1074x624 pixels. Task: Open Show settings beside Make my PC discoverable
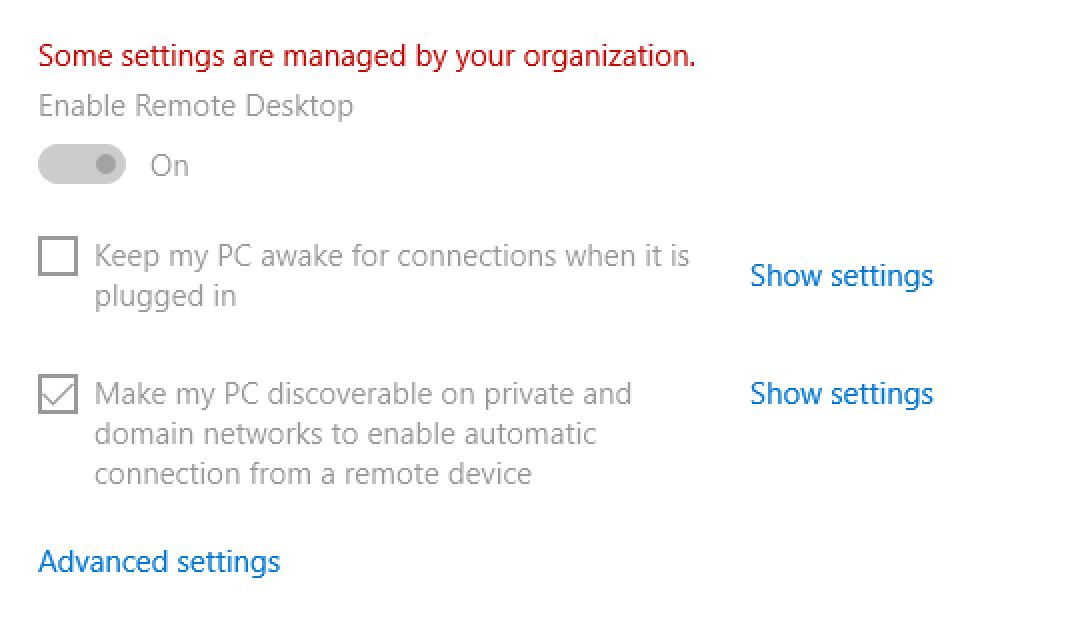(841, 394)
